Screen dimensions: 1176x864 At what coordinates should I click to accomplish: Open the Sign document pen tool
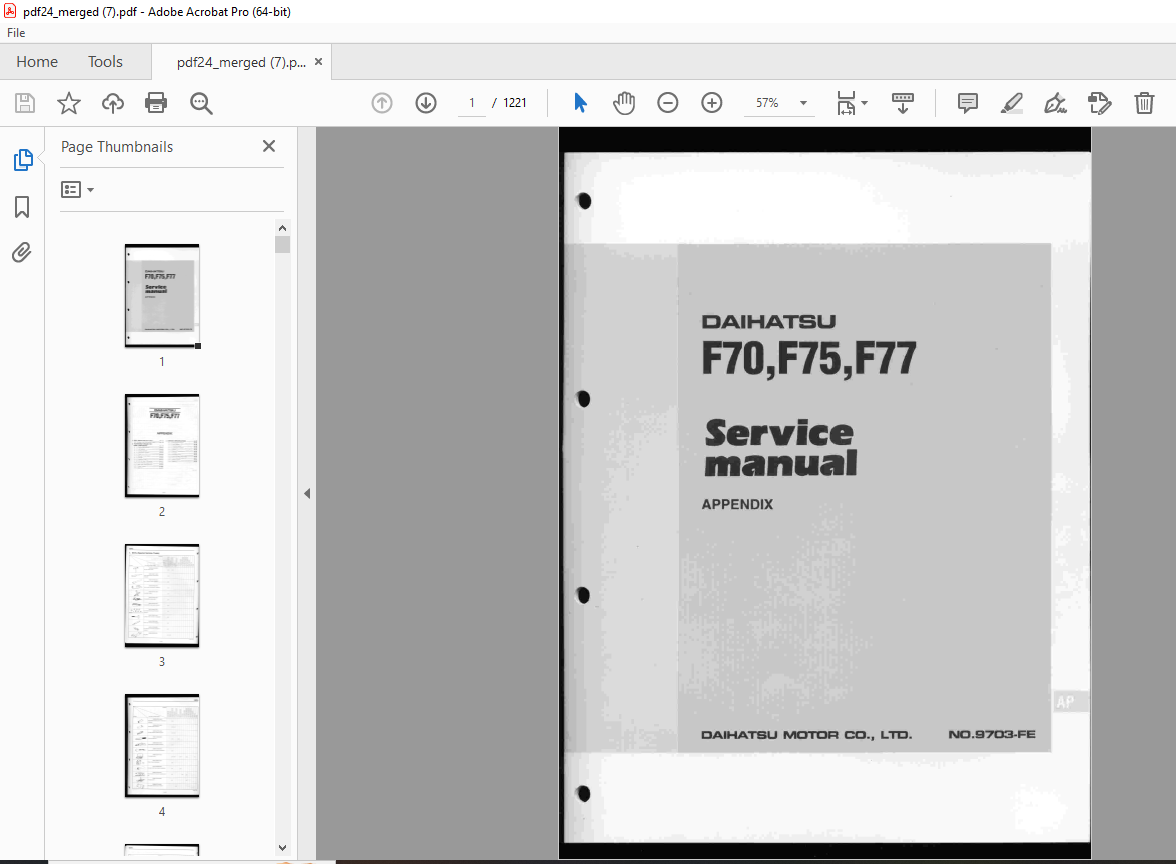(1055, 103)
